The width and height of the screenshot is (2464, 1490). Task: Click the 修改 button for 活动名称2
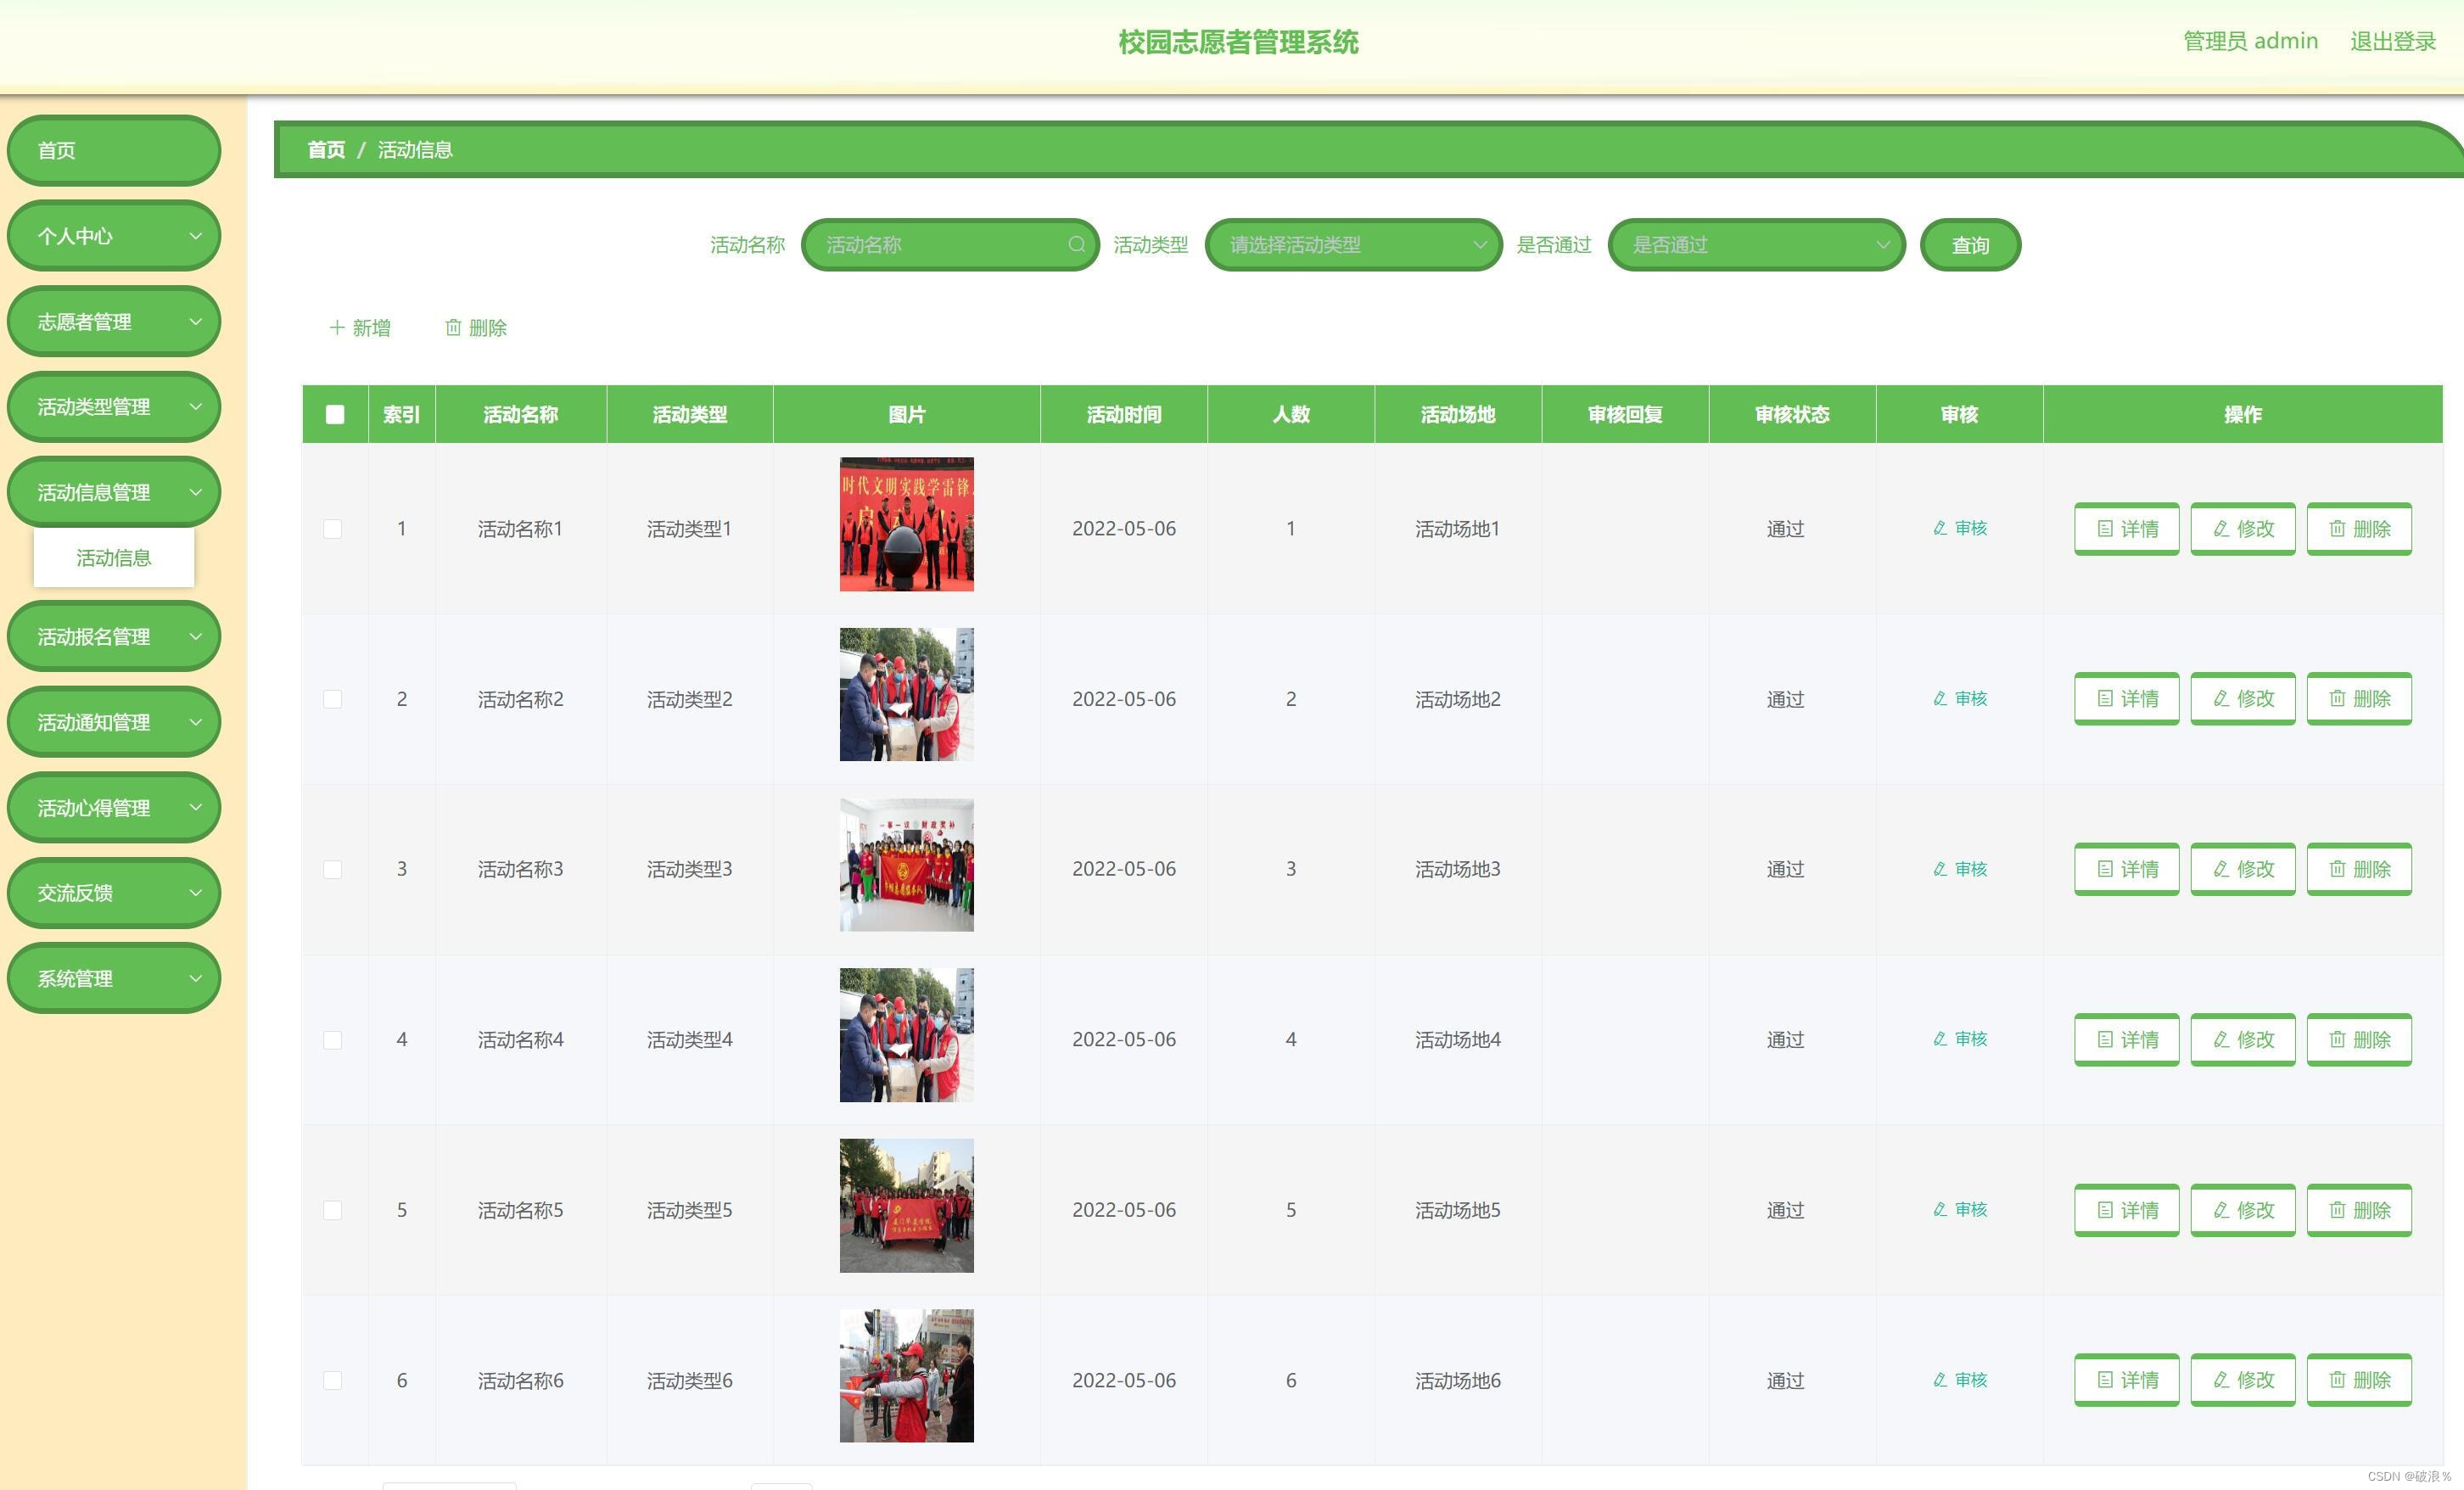(x=2242, y=698)
